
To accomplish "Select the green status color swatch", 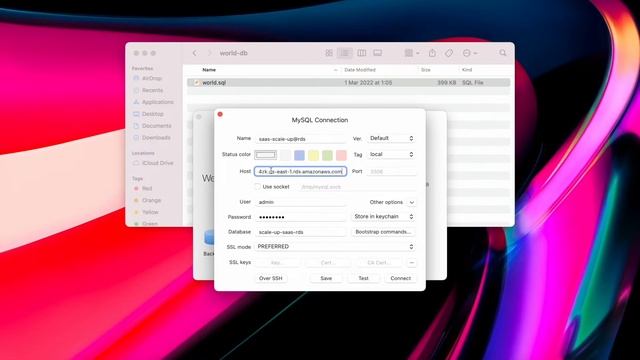I will [327, 155].
